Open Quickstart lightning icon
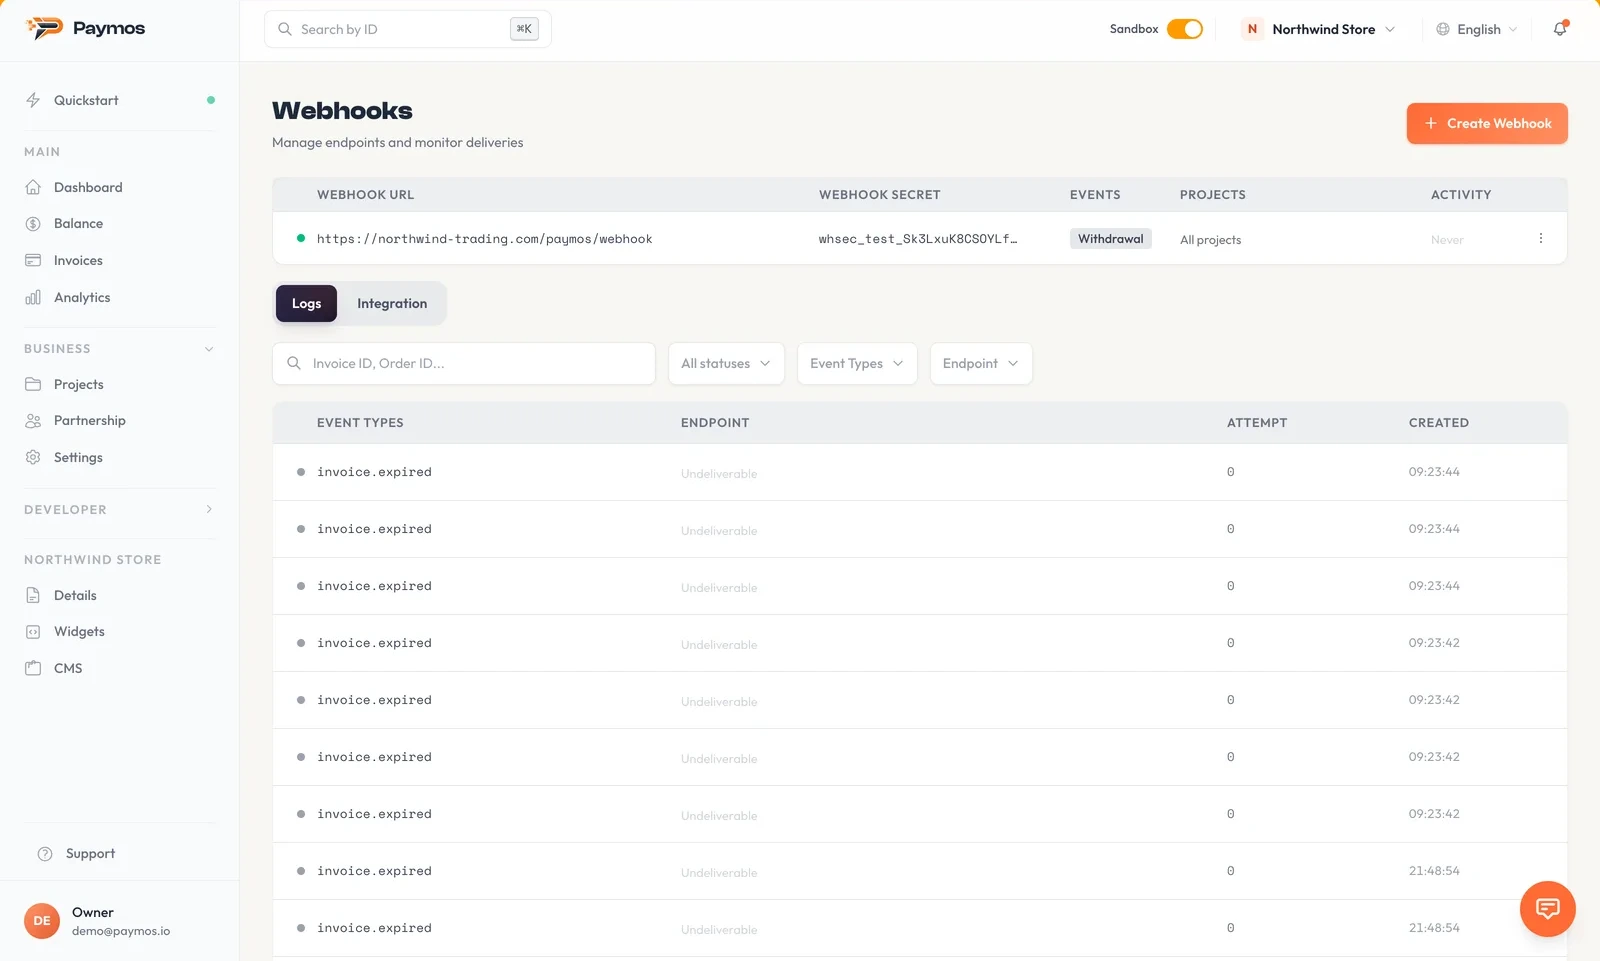 coord(33,100)
